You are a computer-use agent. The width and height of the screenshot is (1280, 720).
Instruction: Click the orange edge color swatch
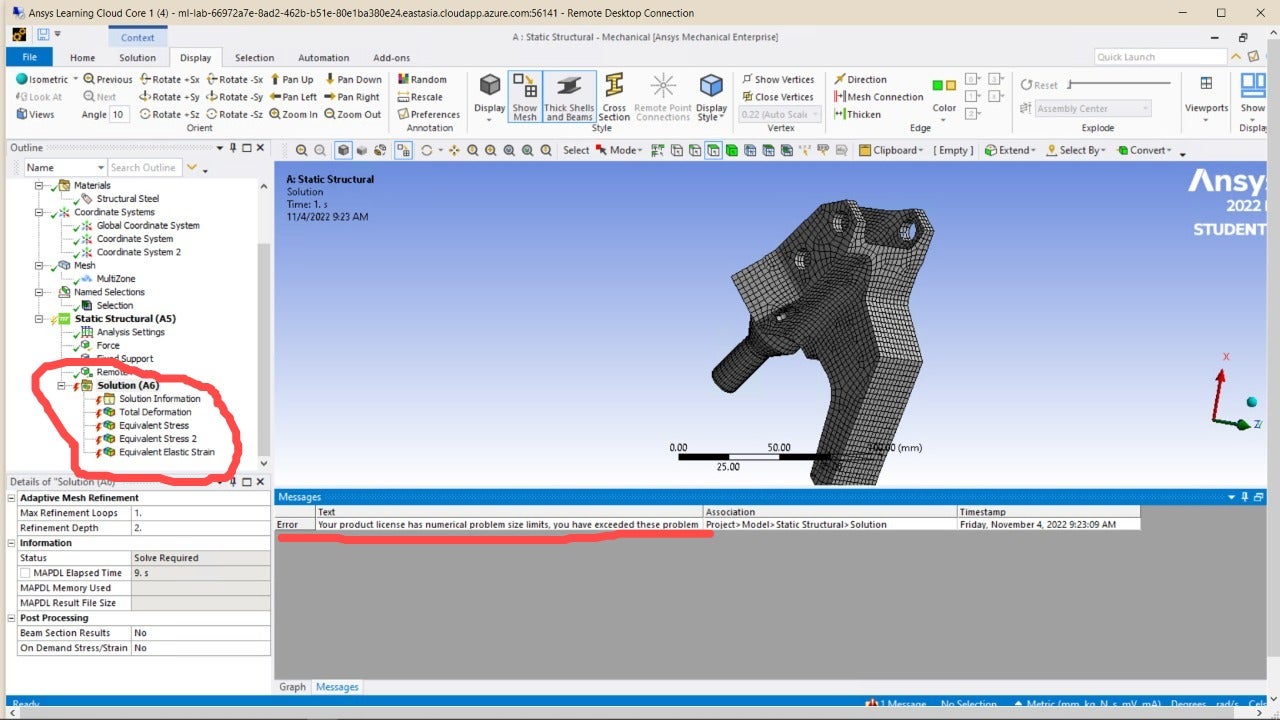951,85
